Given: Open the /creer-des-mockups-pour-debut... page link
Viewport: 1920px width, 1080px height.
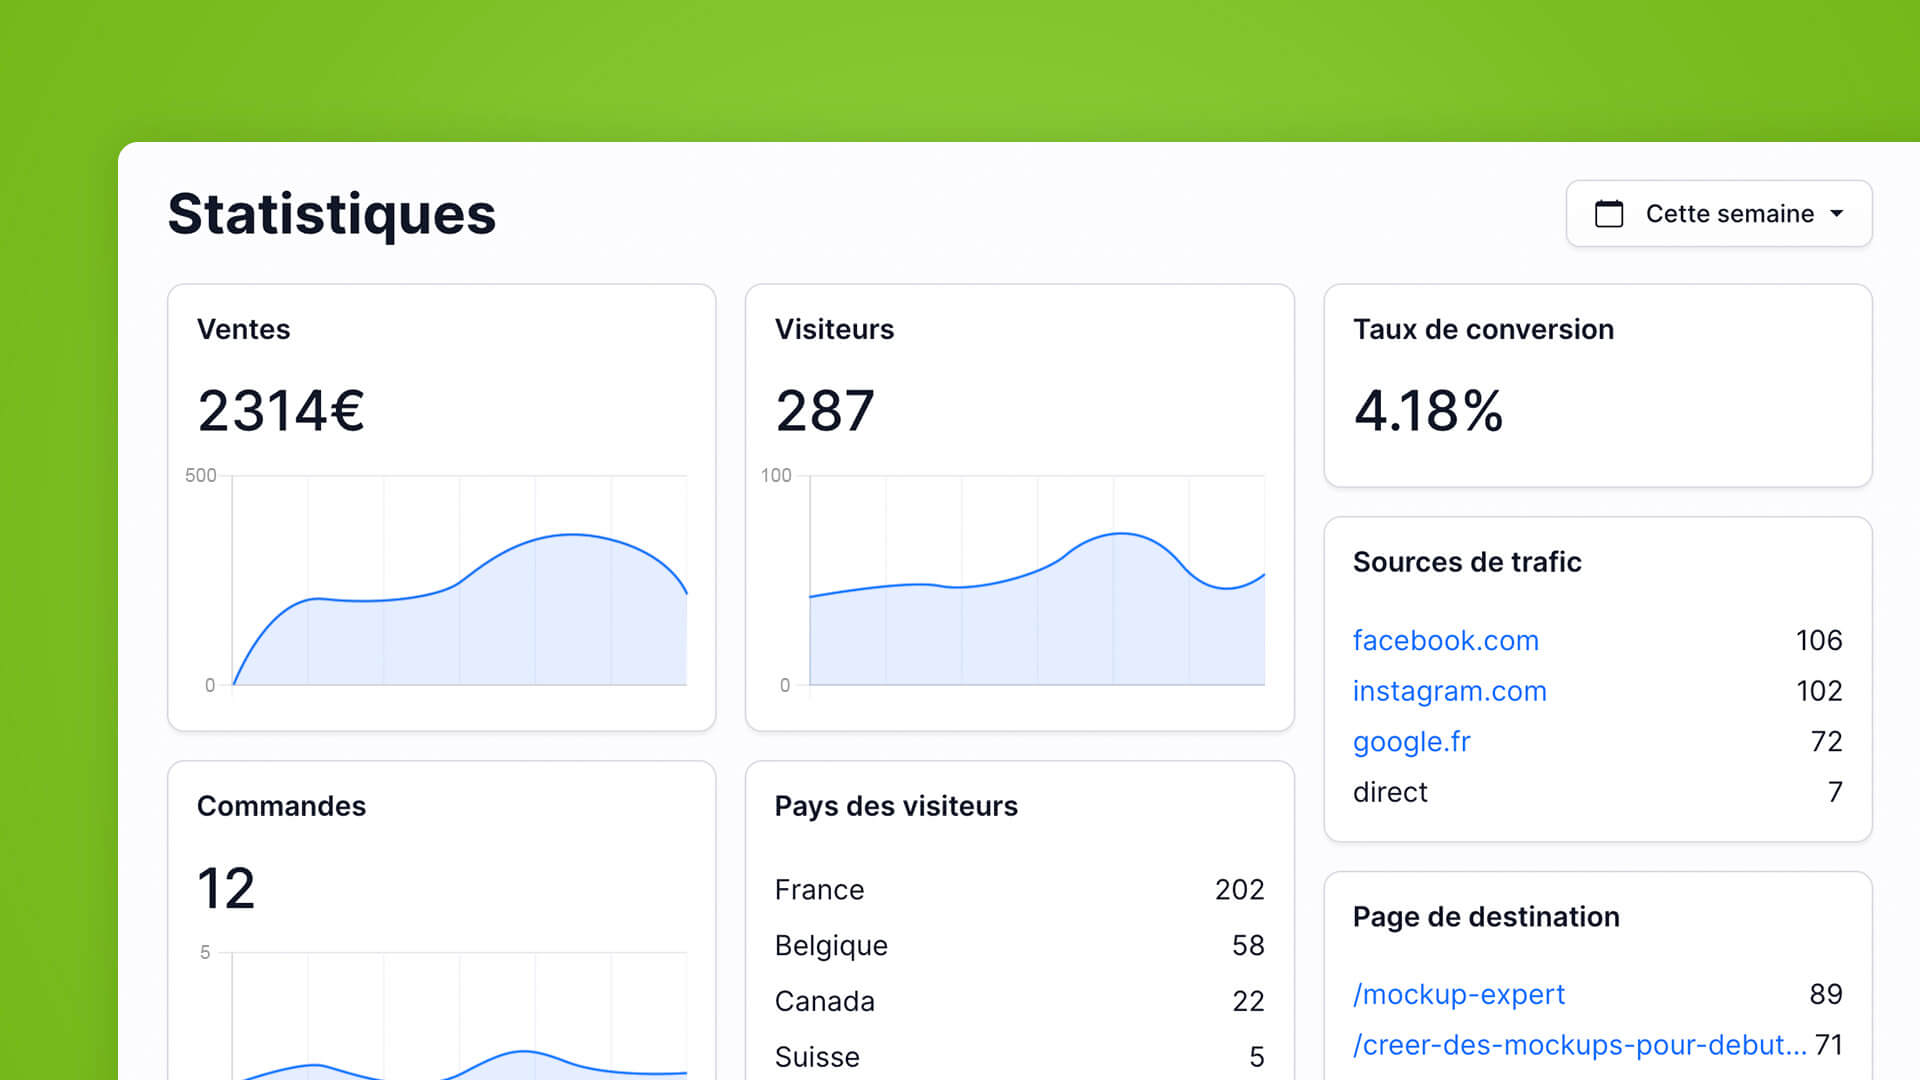Looking at the screenshot, I should click(1580, 1045).
